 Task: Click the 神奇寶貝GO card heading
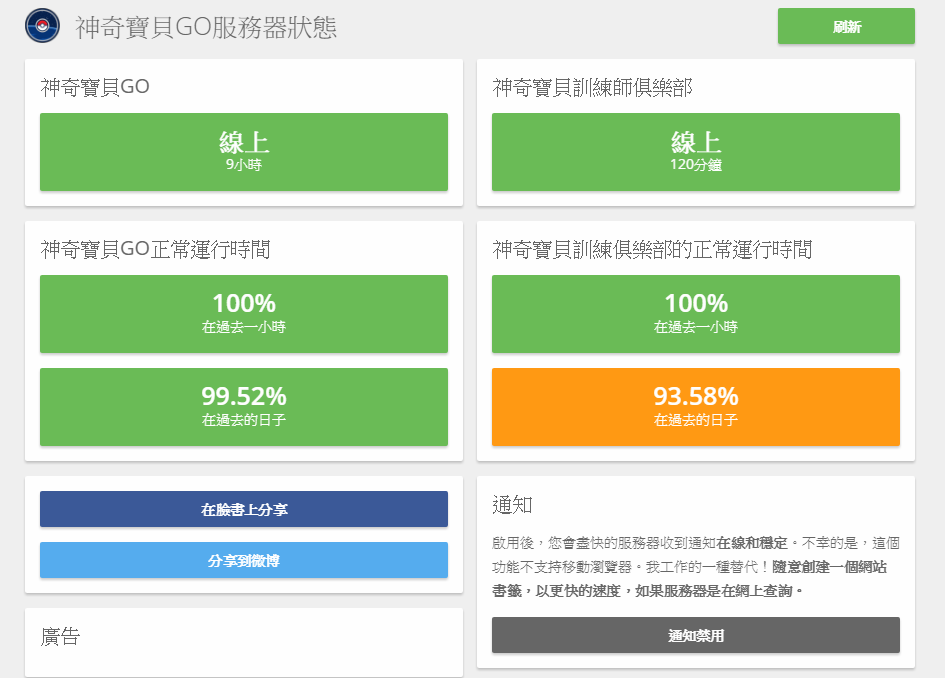(95, 88)
